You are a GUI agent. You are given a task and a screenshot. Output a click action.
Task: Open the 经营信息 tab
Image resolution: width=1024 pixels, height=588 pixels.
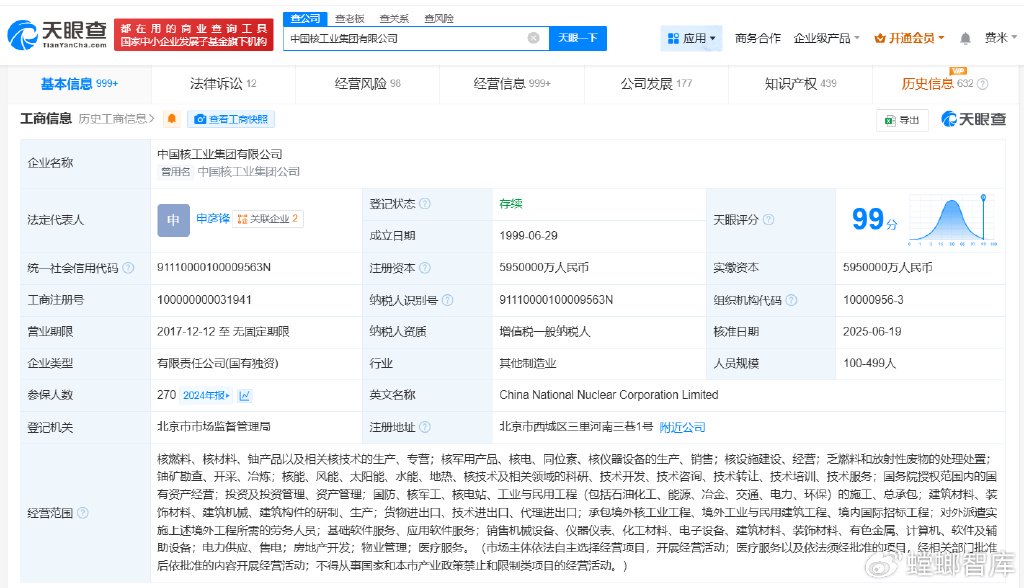click(511, 84)
